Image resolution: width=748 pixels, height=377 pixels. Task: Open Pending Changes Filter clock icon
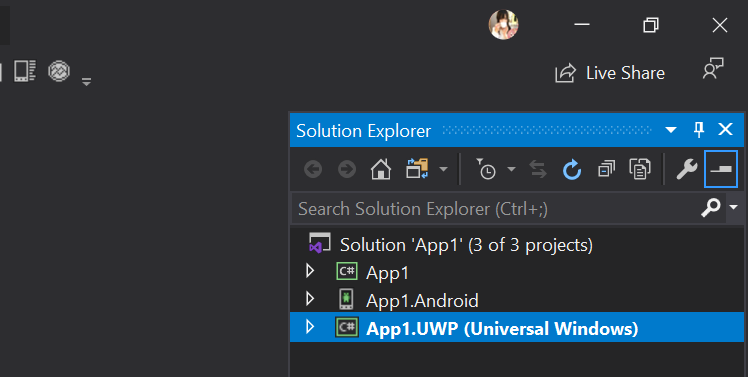click(486, 169)
